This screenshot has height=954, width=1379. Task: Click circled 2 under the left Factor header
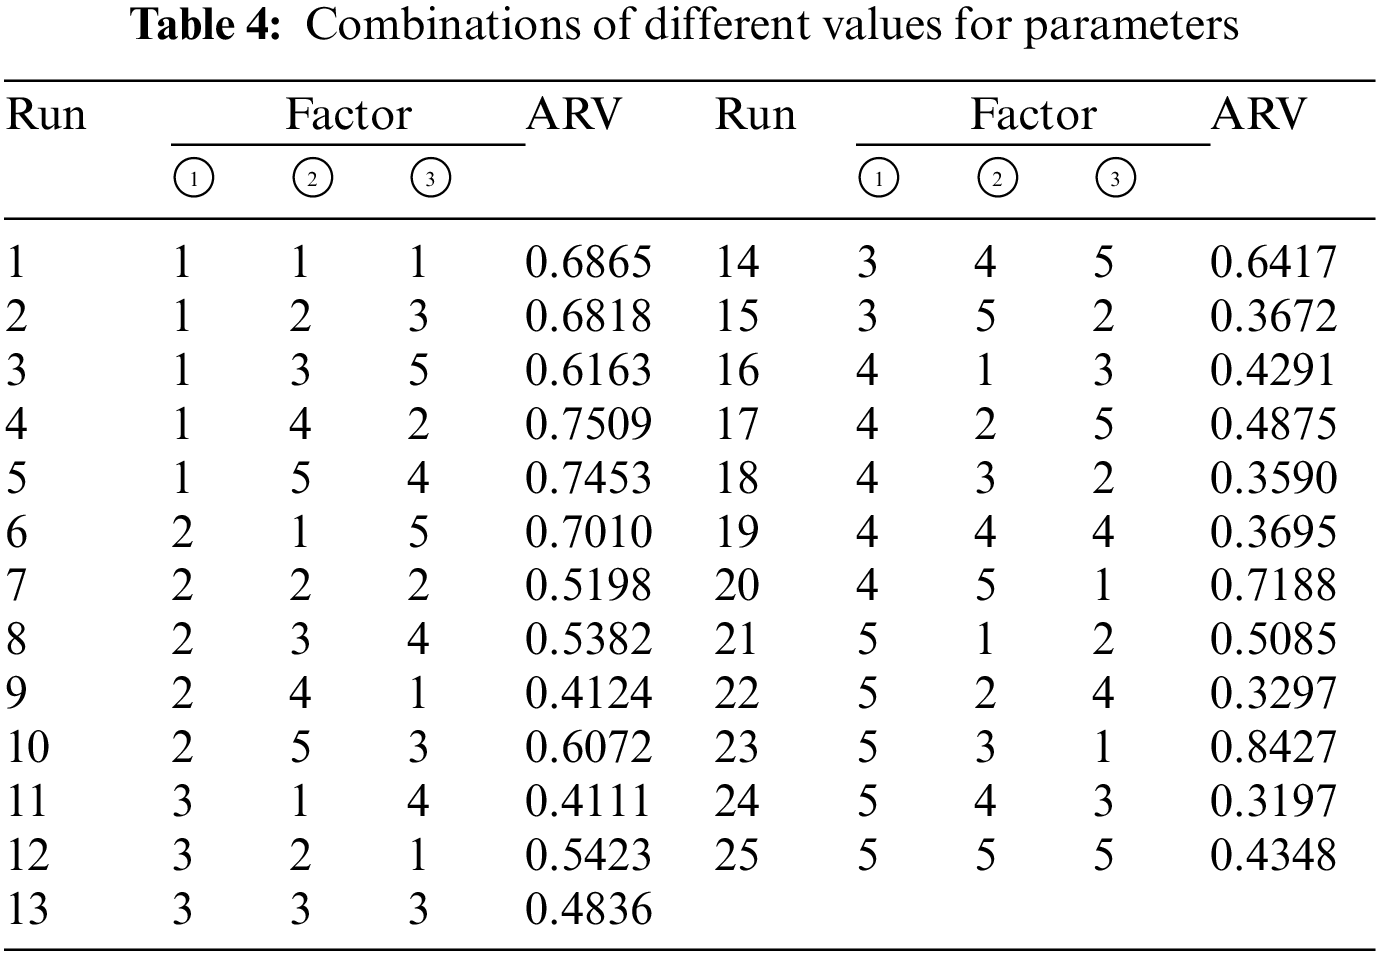pos(312,179)
